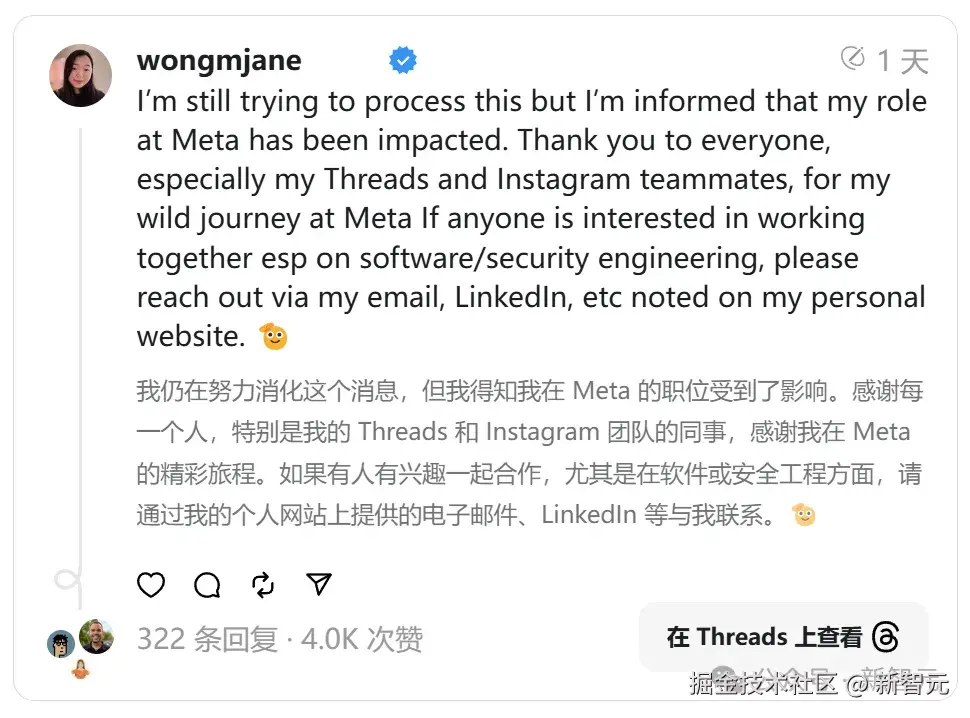Click the blue verified badge beside wongmjane
Viewport: 970px width, 718px height.
pyautogui.click(x=403, y=61)
